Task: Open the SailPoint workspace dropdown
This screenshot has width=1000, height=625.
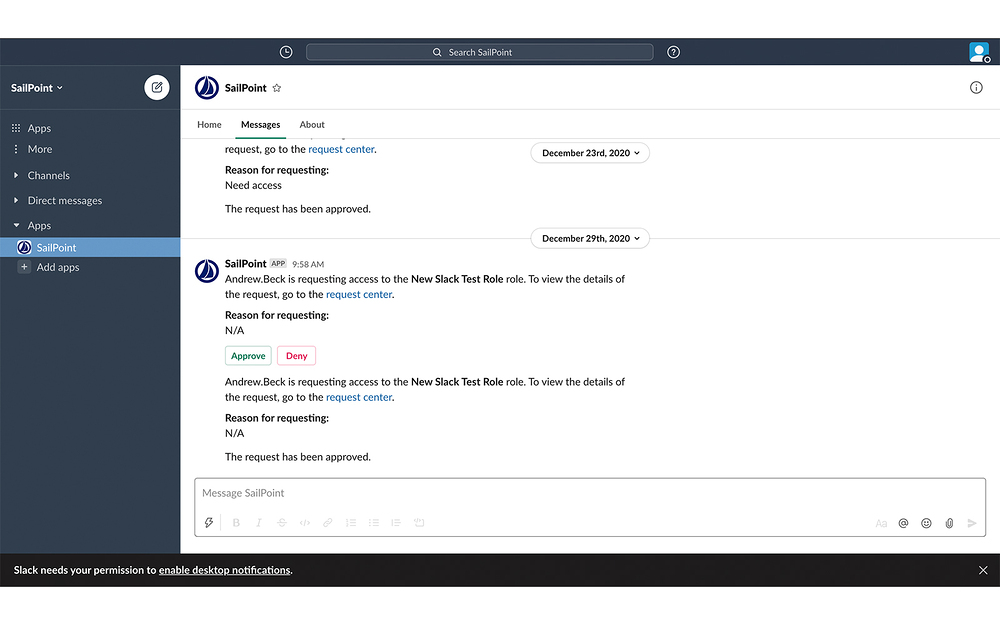Action: [x=37, y=88]
